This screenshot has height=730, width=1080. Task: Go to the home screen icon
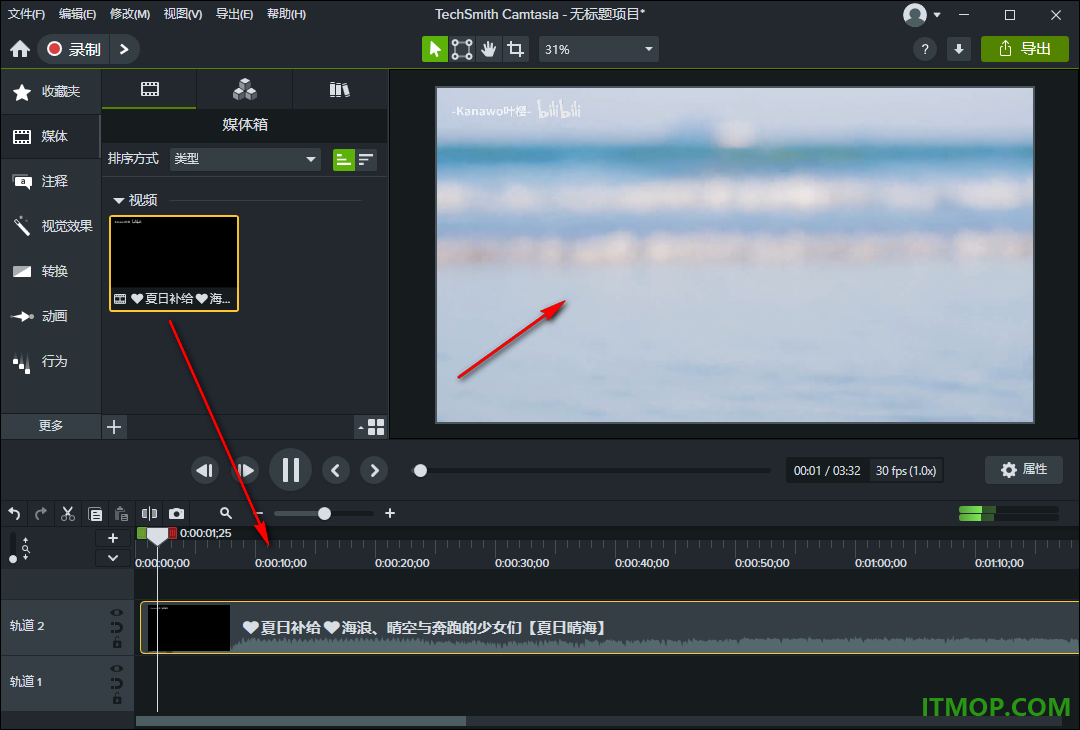point(20,49)
